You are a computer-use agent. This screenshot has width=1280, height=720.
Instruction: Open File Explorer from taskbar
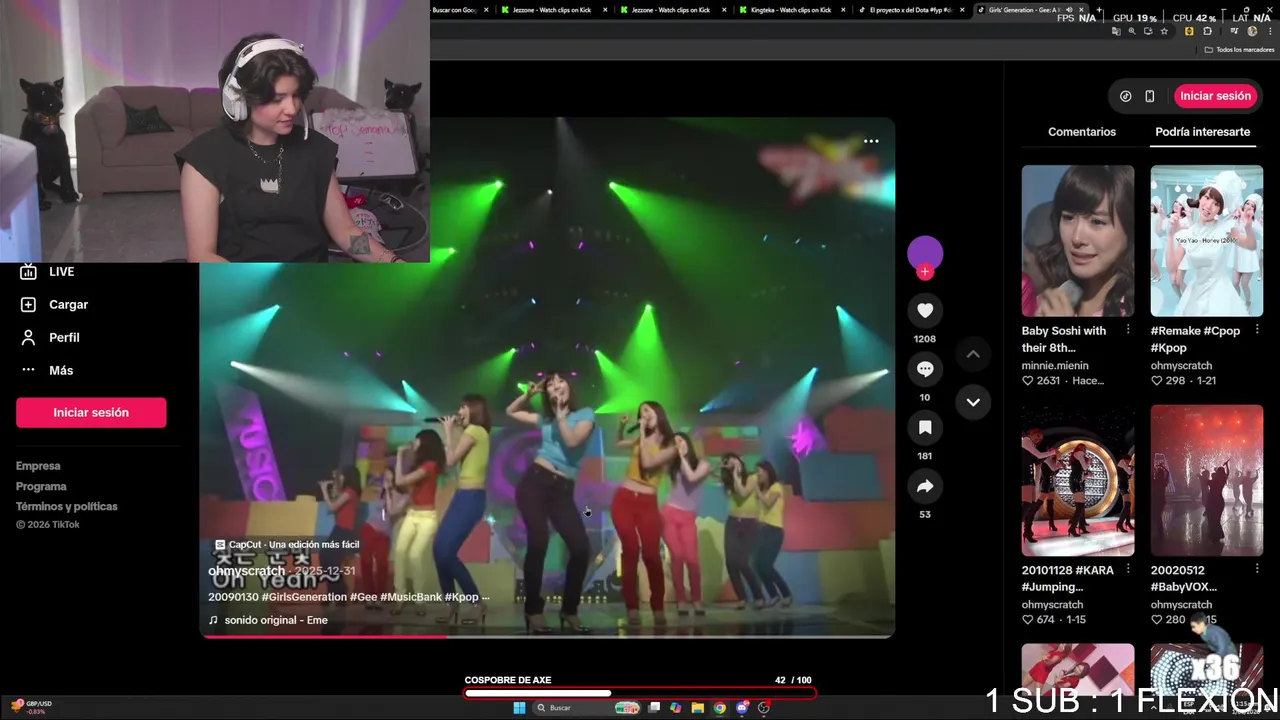pyautogui.click(x=697, y=708)
